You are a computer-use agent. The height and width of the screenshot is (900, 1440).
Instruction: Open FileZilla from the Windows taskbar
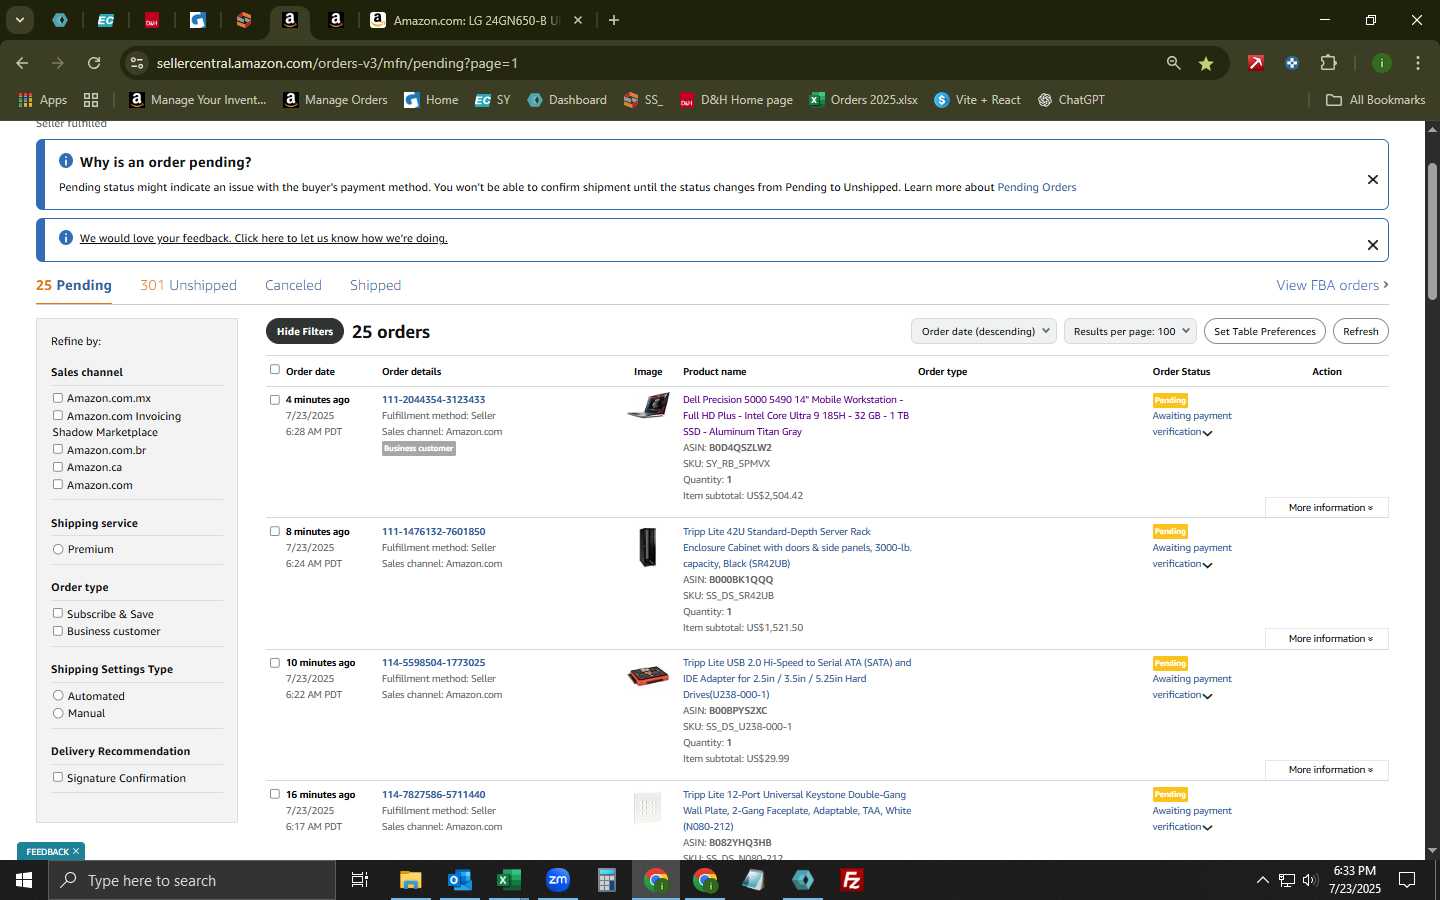852,880
